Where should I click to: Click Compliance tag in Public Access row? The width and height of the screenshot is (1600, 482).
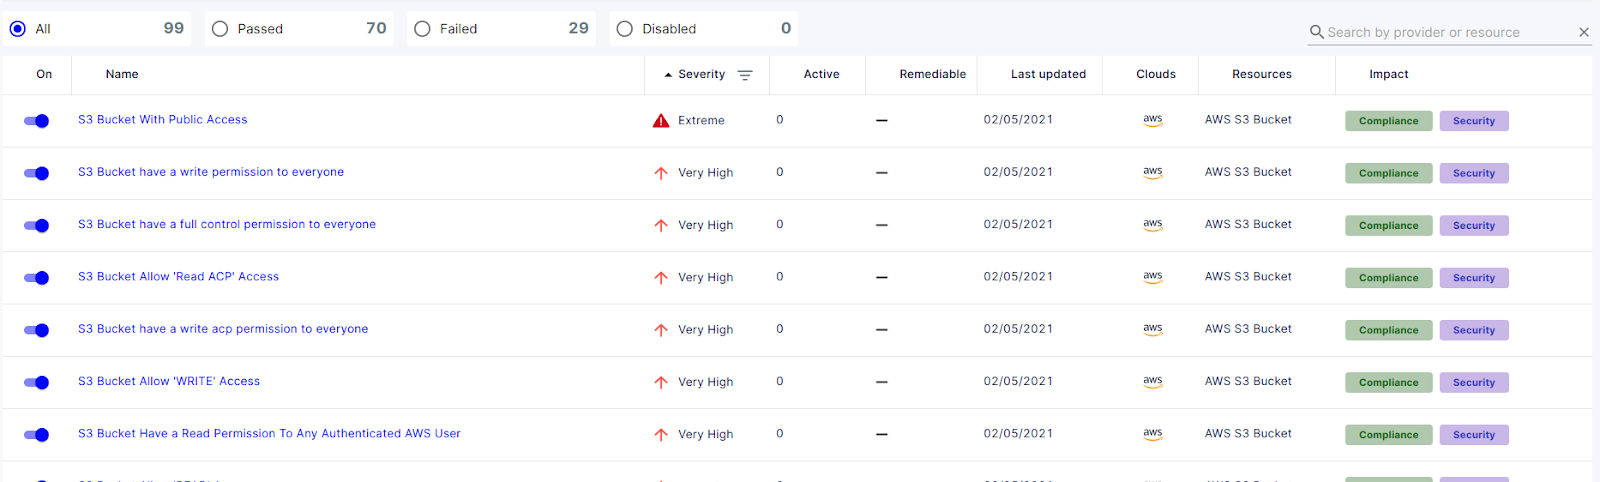(x=1389, y=121)
